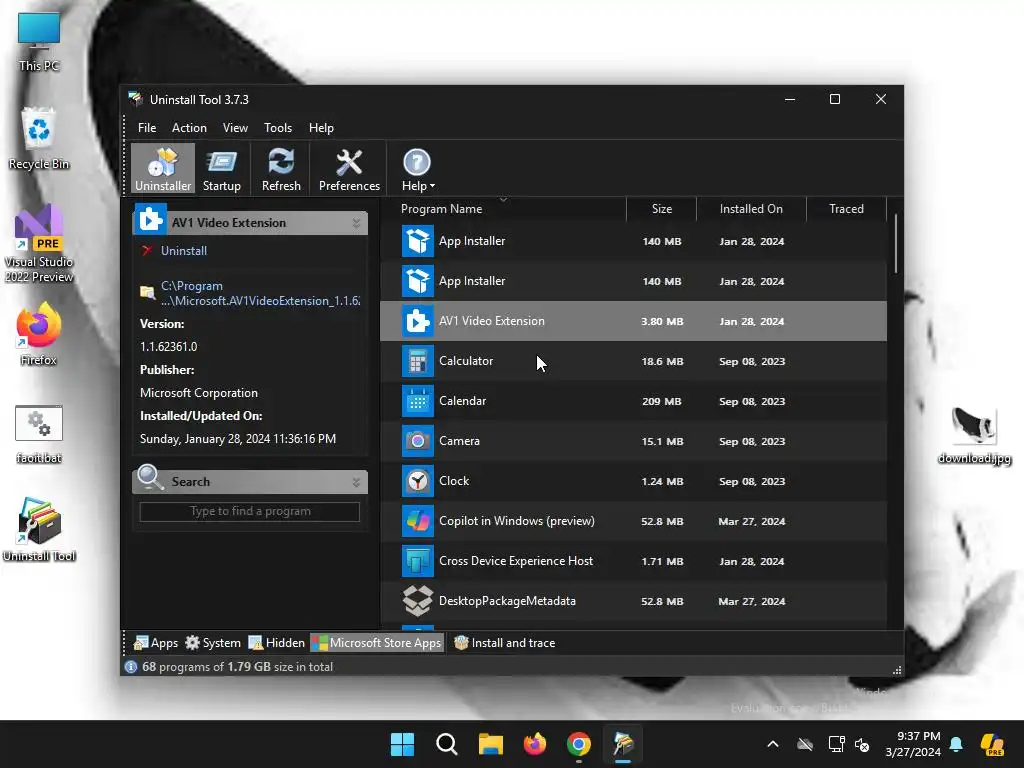Screen dimensions: 1024x768
Task: Select the first App Installer icon
Action: click(x=417, y=241)
